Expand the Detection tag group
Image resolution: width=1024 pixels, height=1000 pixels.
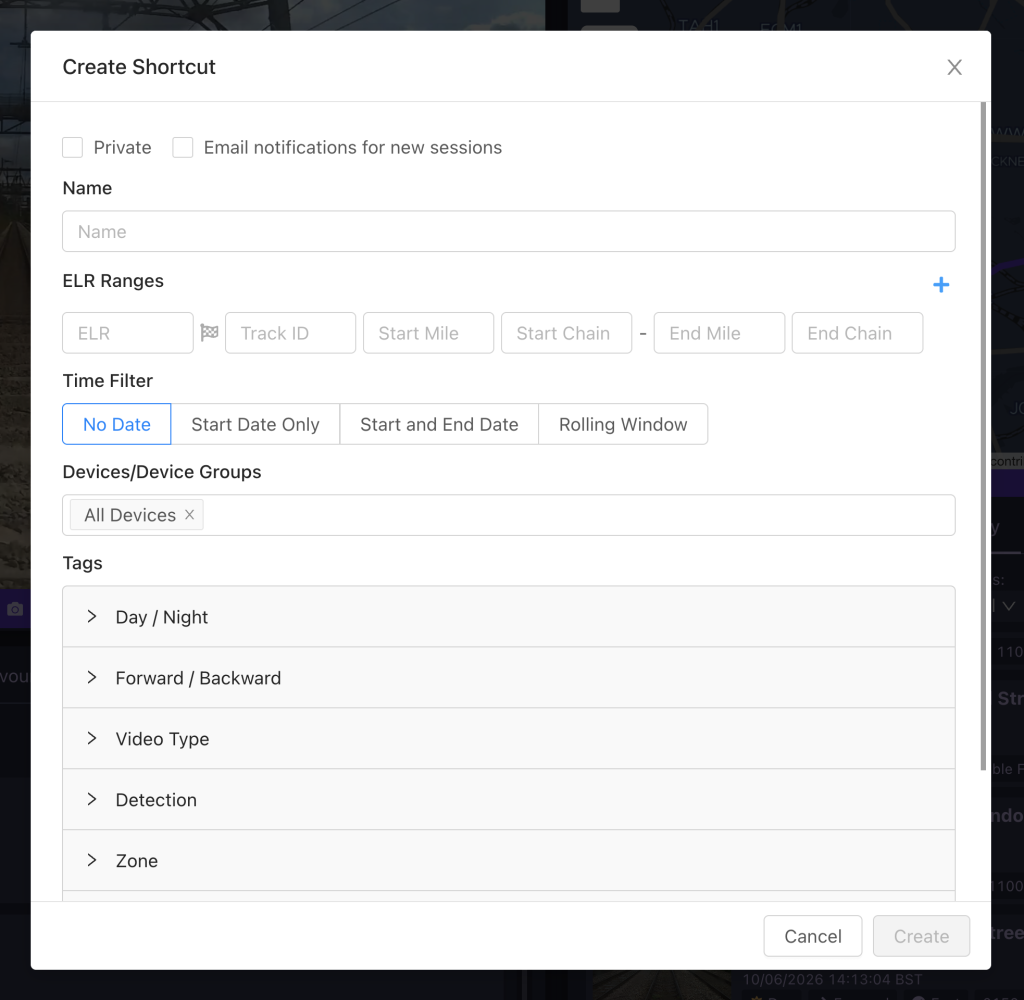(x=509, y=799)
